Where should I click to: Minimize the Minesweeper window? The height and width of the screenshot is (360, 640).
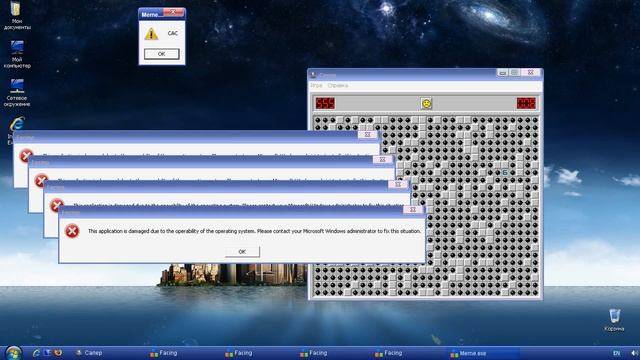click(x=502, y=73)
